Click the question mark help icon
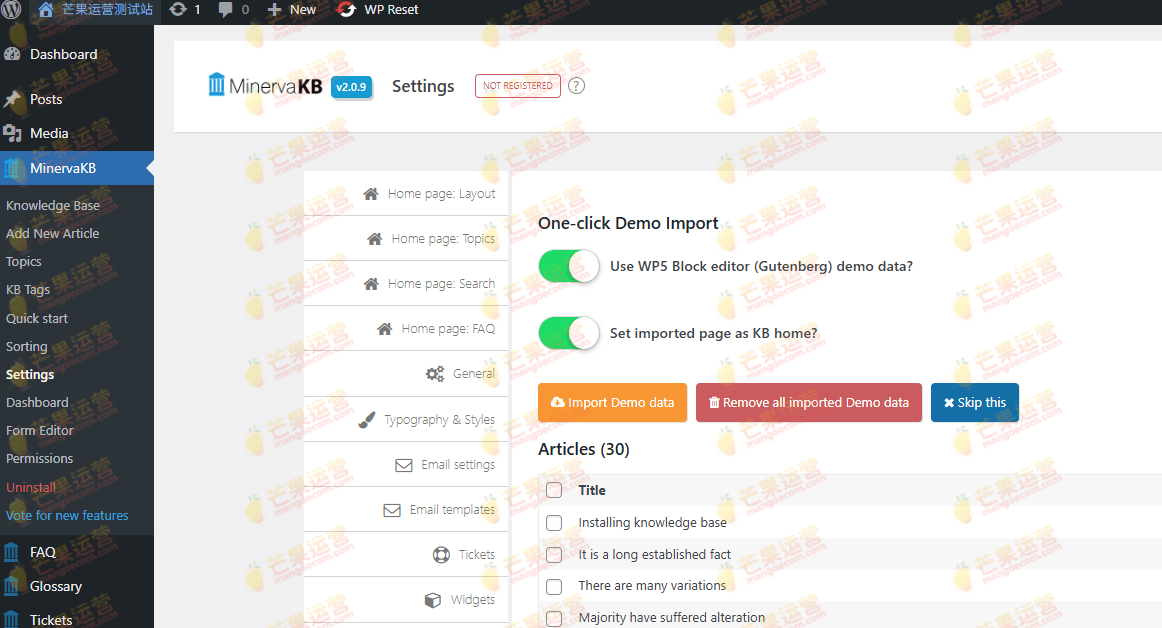The height and width of the screenshot is (628, 1162). tap(577, 86)
